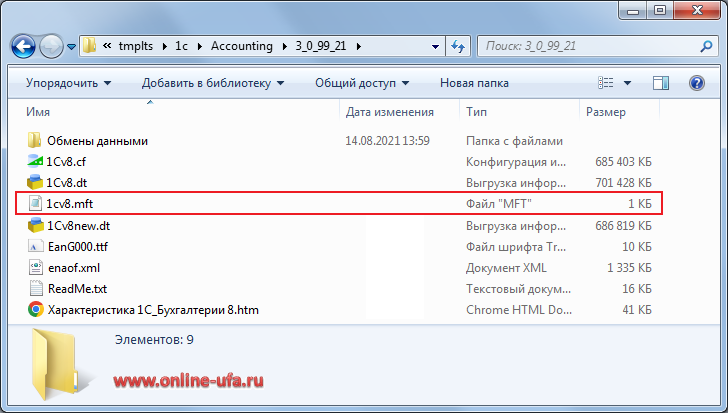Click the file name ReadMe.txt
This screenshot has width=728, height=413.
click(x=77, y=289)
